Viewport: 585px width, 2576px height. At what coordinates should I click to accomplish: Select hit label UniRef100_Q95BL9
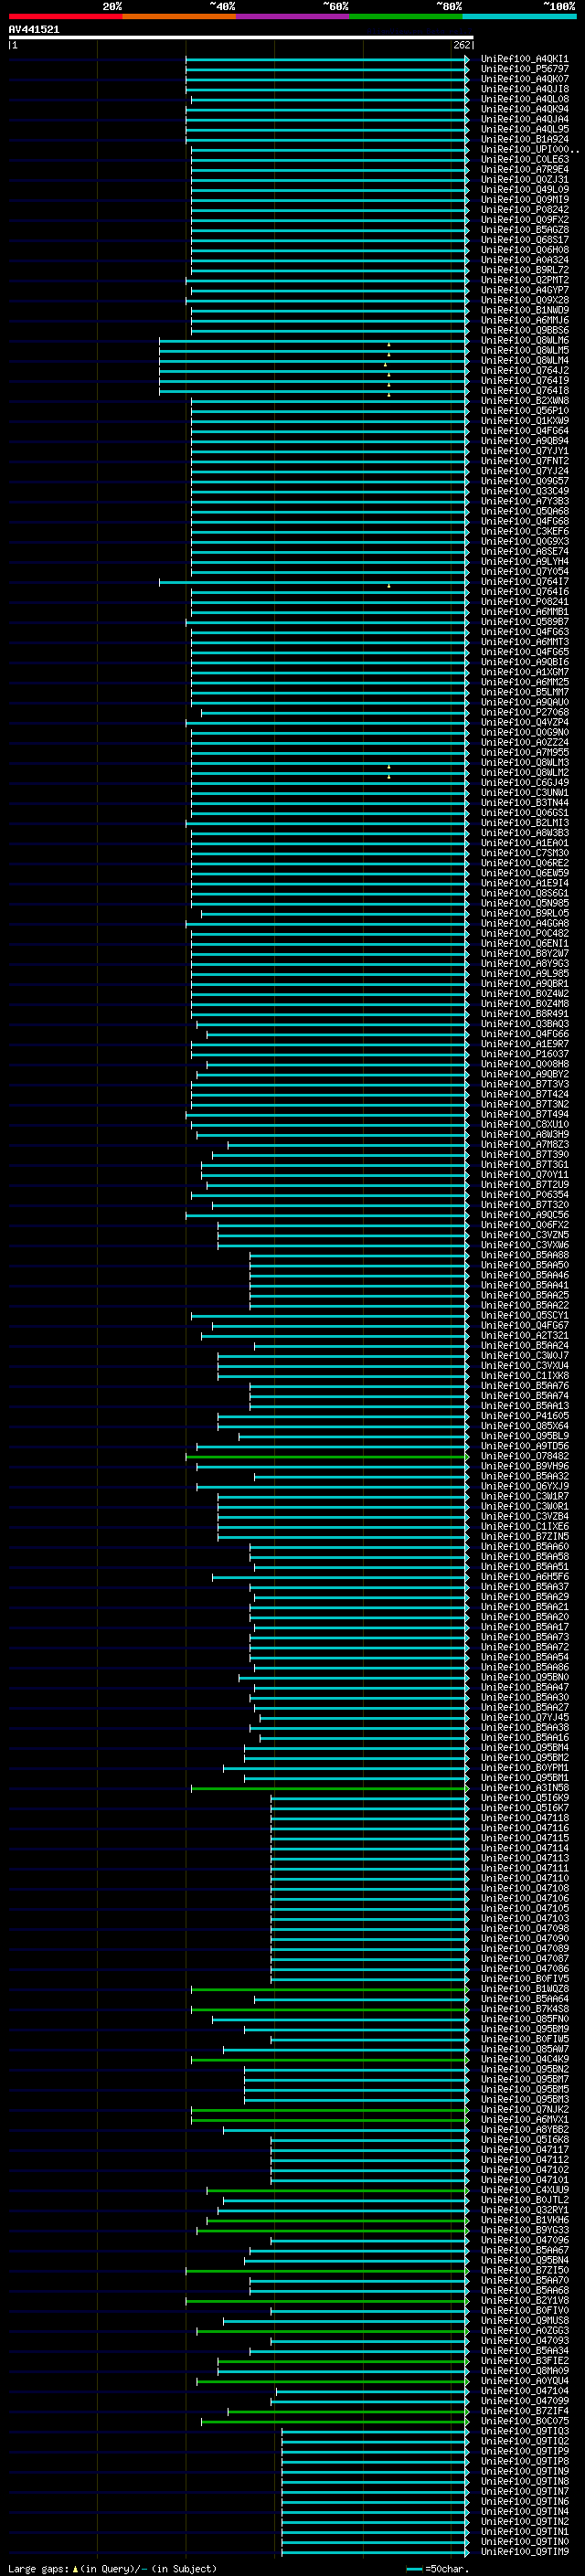[525, 1436]
